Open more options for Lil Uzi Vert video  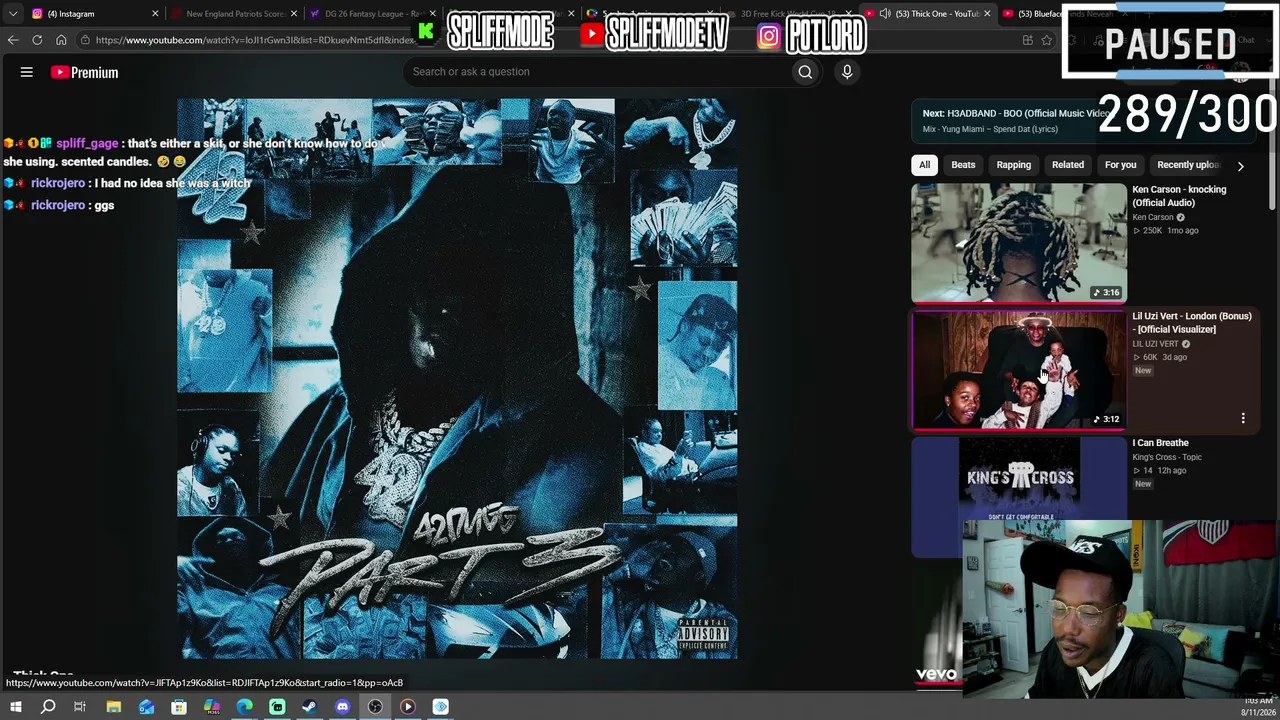tap(1243, 418)
